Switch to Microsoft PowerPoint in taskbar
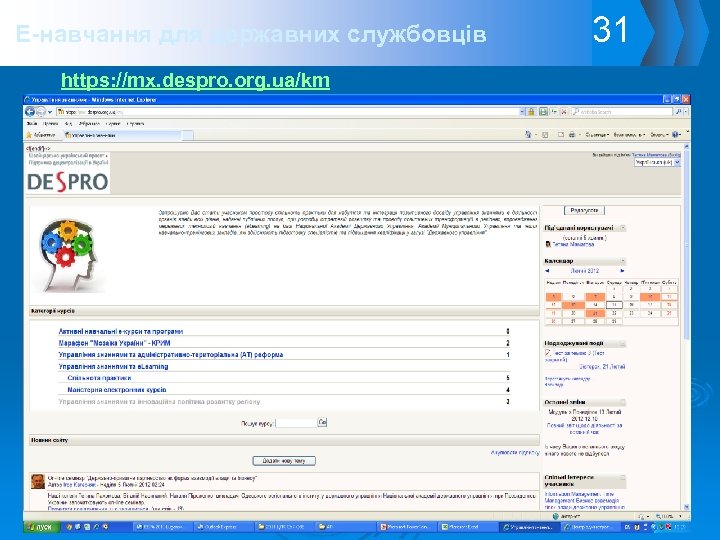 (406, 527)
